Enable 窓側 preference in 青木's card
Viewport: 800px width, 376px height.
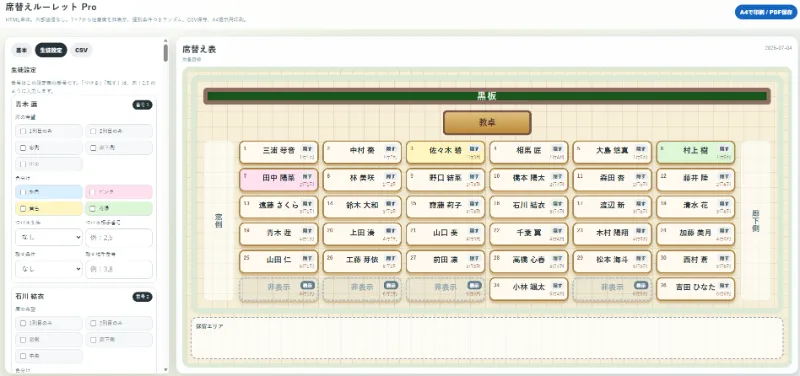pos(23,148)
